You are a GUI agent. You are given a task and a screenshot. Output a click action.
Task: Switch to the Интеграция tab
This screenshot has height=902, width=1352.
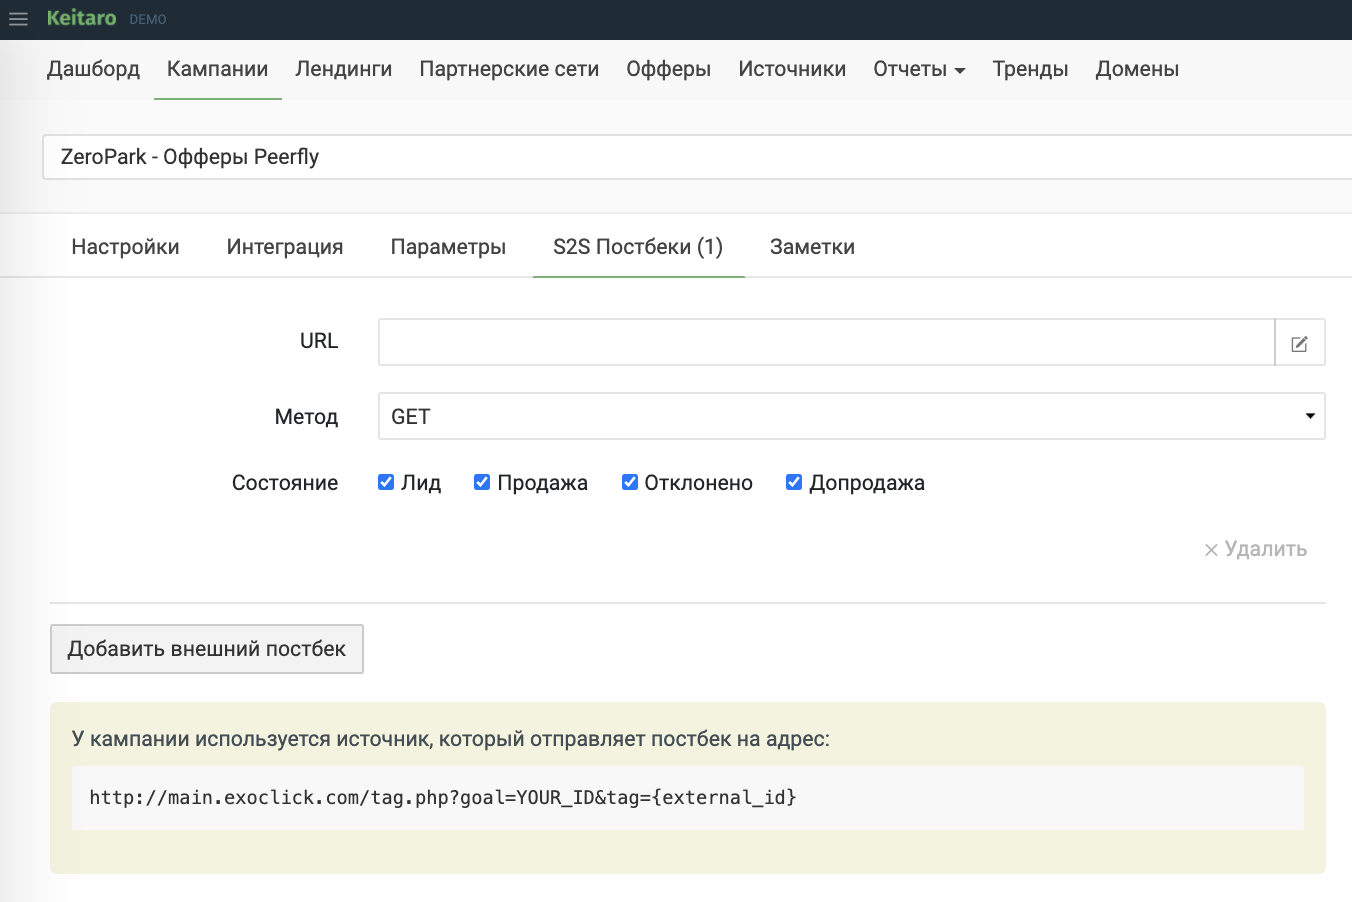coord(285,247)
